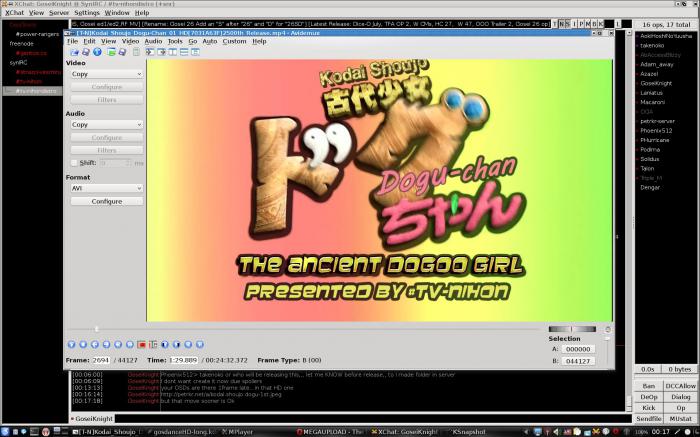
Task: Click the Selection B value field
Action: click(578, 361)
